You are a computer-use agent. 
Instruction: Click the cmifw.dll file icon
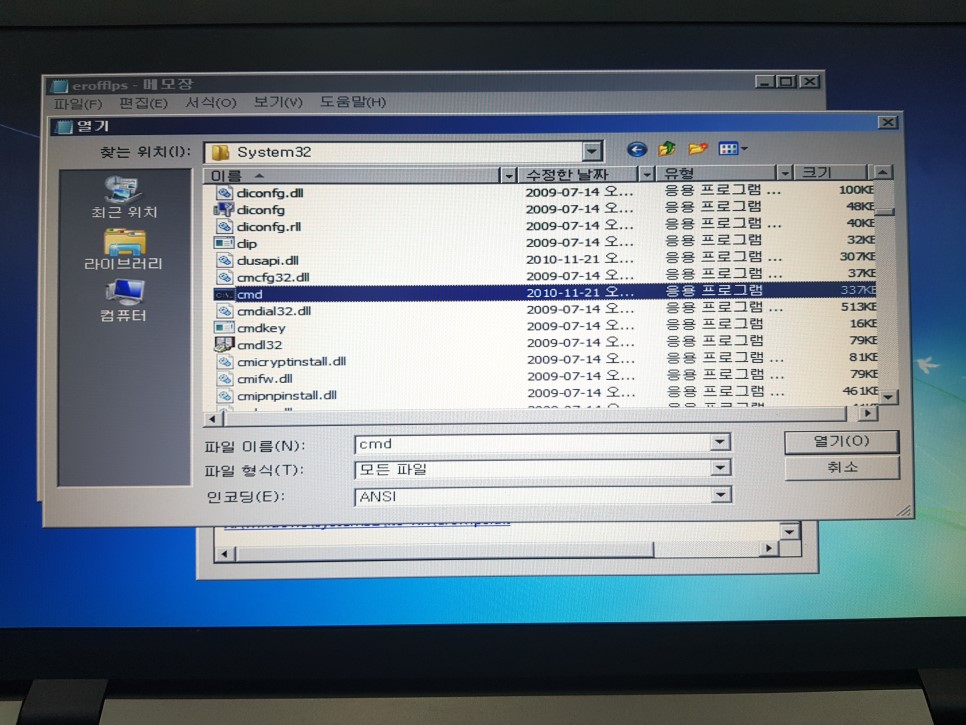(224, 378)
